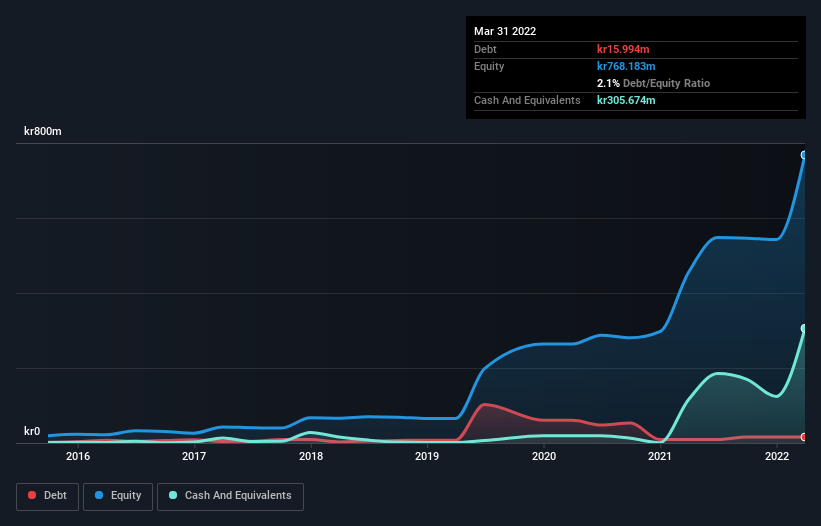
Task: Click the 2018 x-axis label
Action: click(311, 456)
